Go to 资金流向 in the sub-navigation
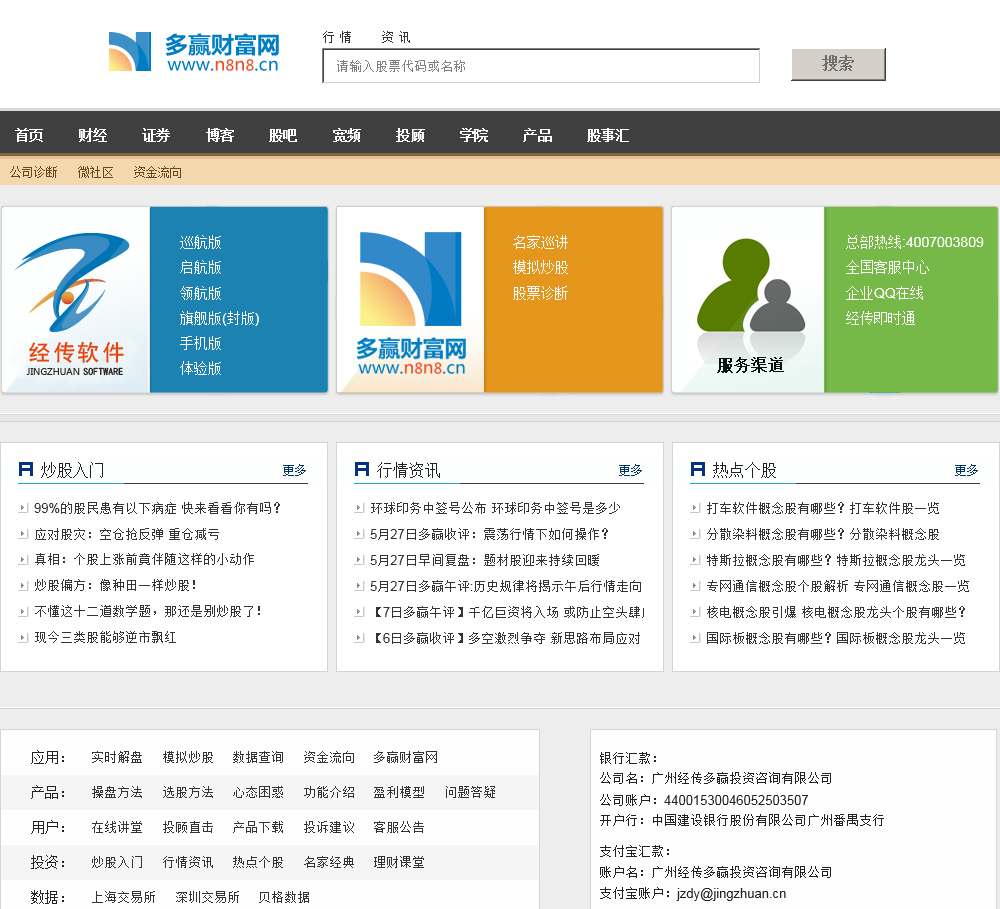 point(158,172)
